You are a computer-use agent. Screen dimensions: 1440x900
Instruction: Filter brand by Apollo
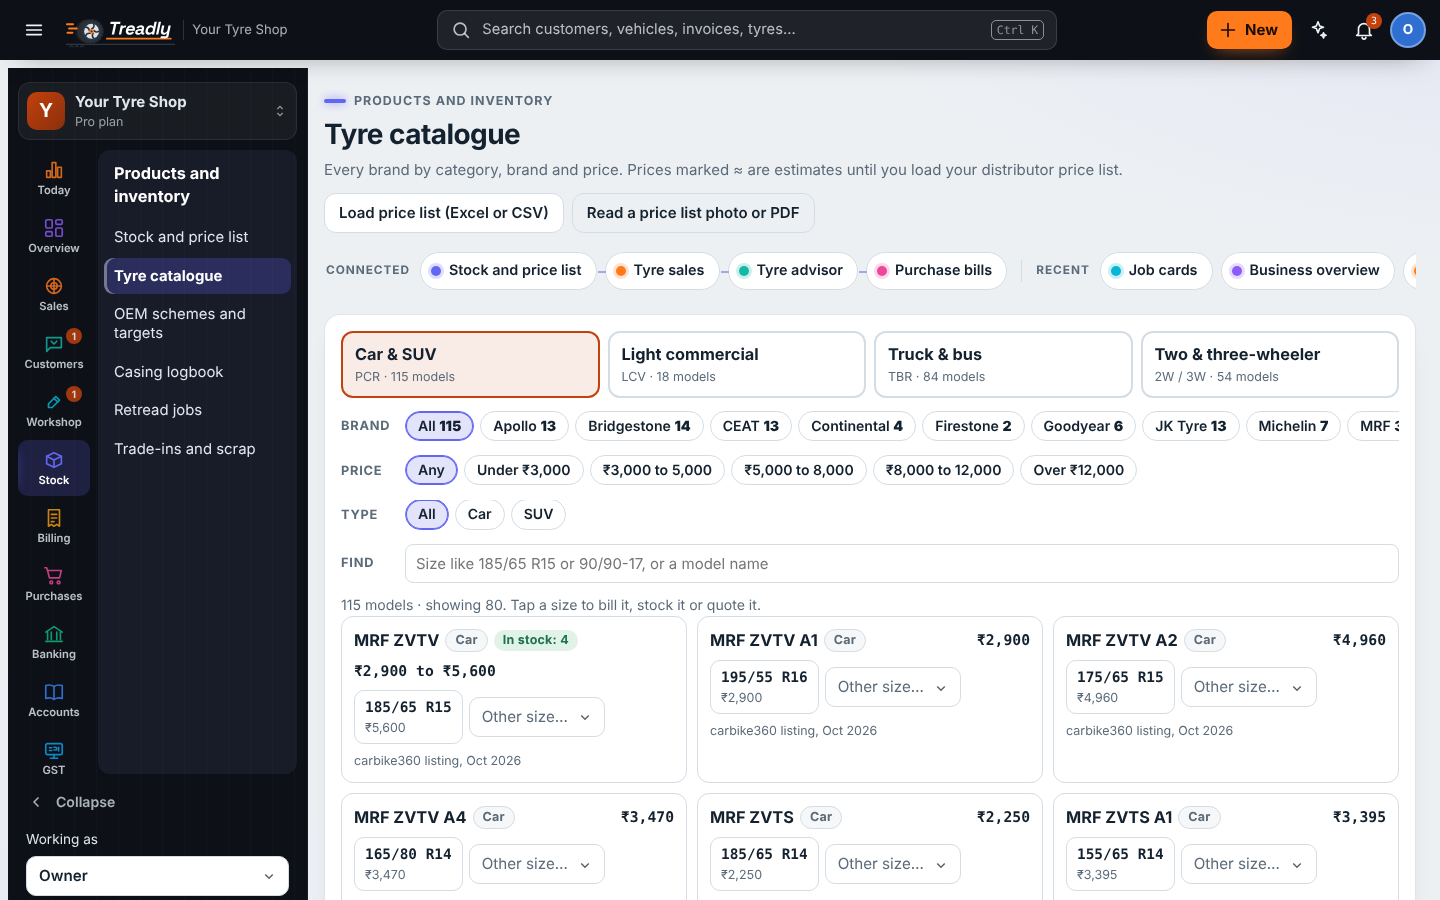click(525, 426)
